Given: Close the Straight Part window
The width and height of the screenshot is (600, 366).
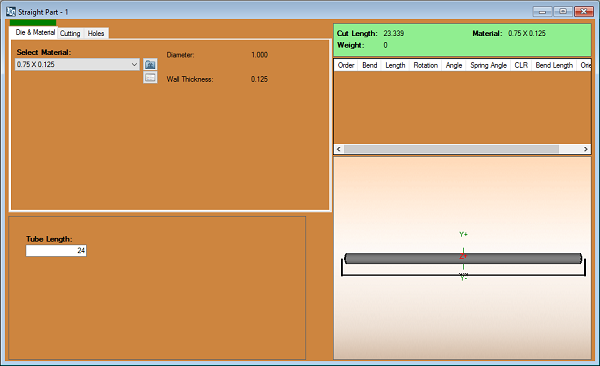Looking at the screenshot, I should coord(584,11).
